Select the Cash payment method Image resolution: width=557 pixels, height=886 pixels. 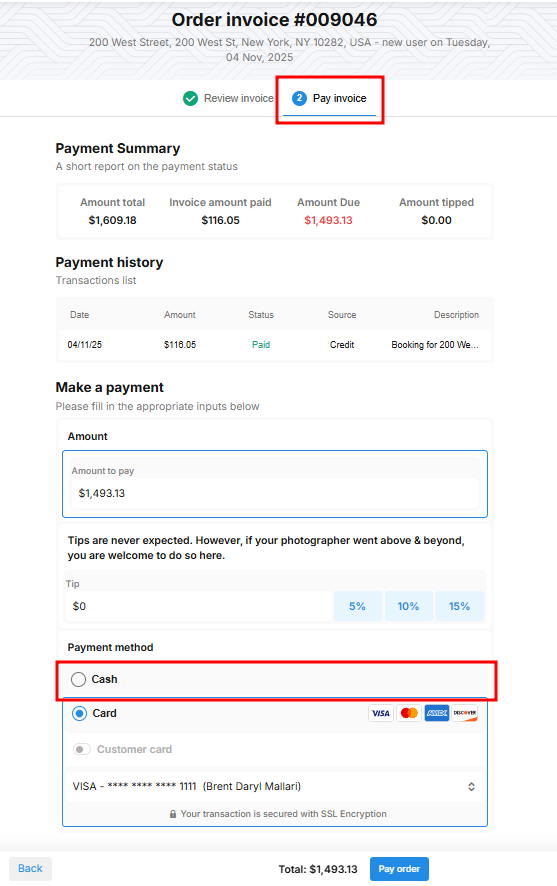[79, 679]
